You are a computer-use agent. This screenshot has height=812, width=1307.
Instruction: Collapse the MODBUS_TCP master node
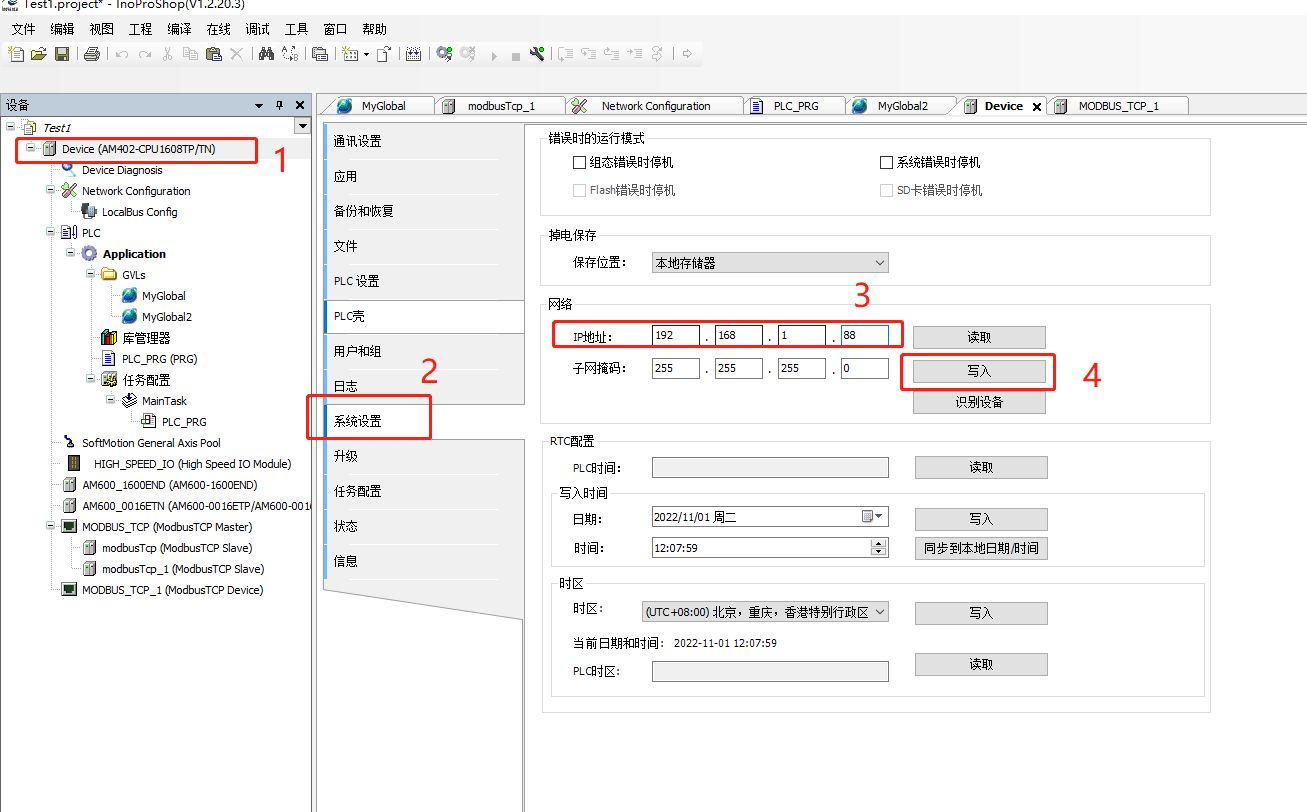tap(51, 526)
